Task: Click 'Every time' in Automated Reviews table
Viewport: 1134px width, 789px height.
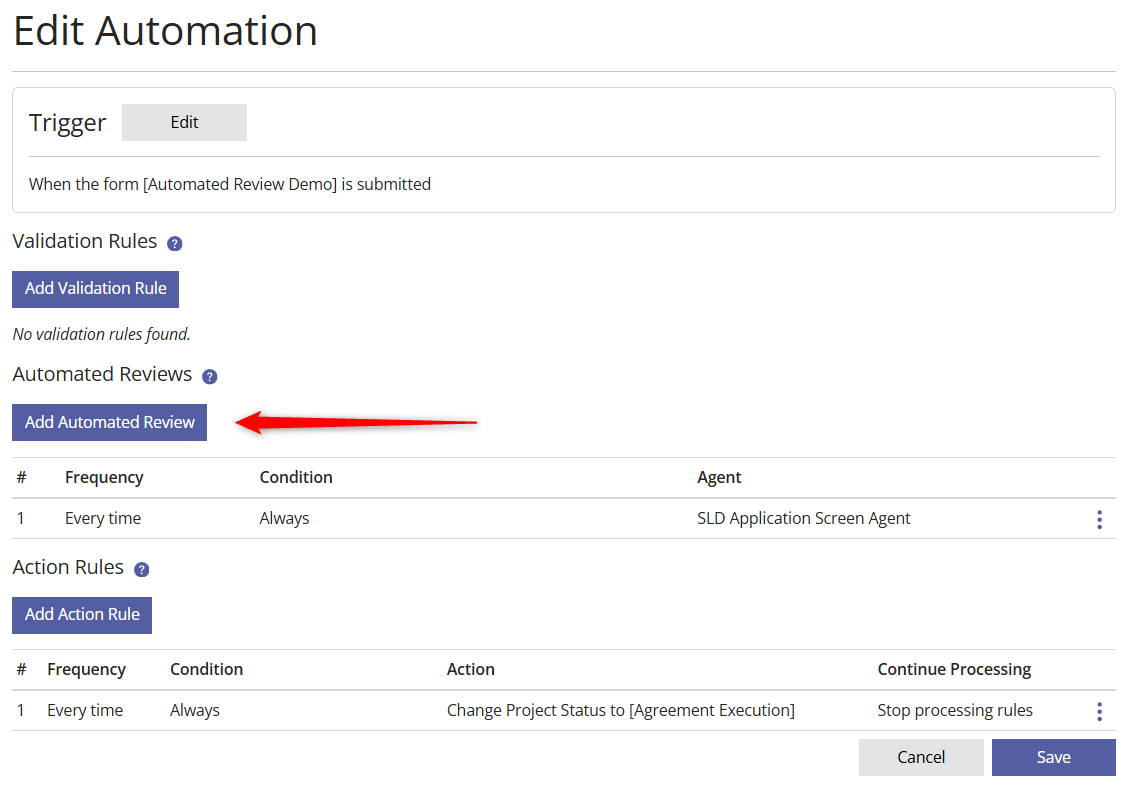Action: point(103,519)
